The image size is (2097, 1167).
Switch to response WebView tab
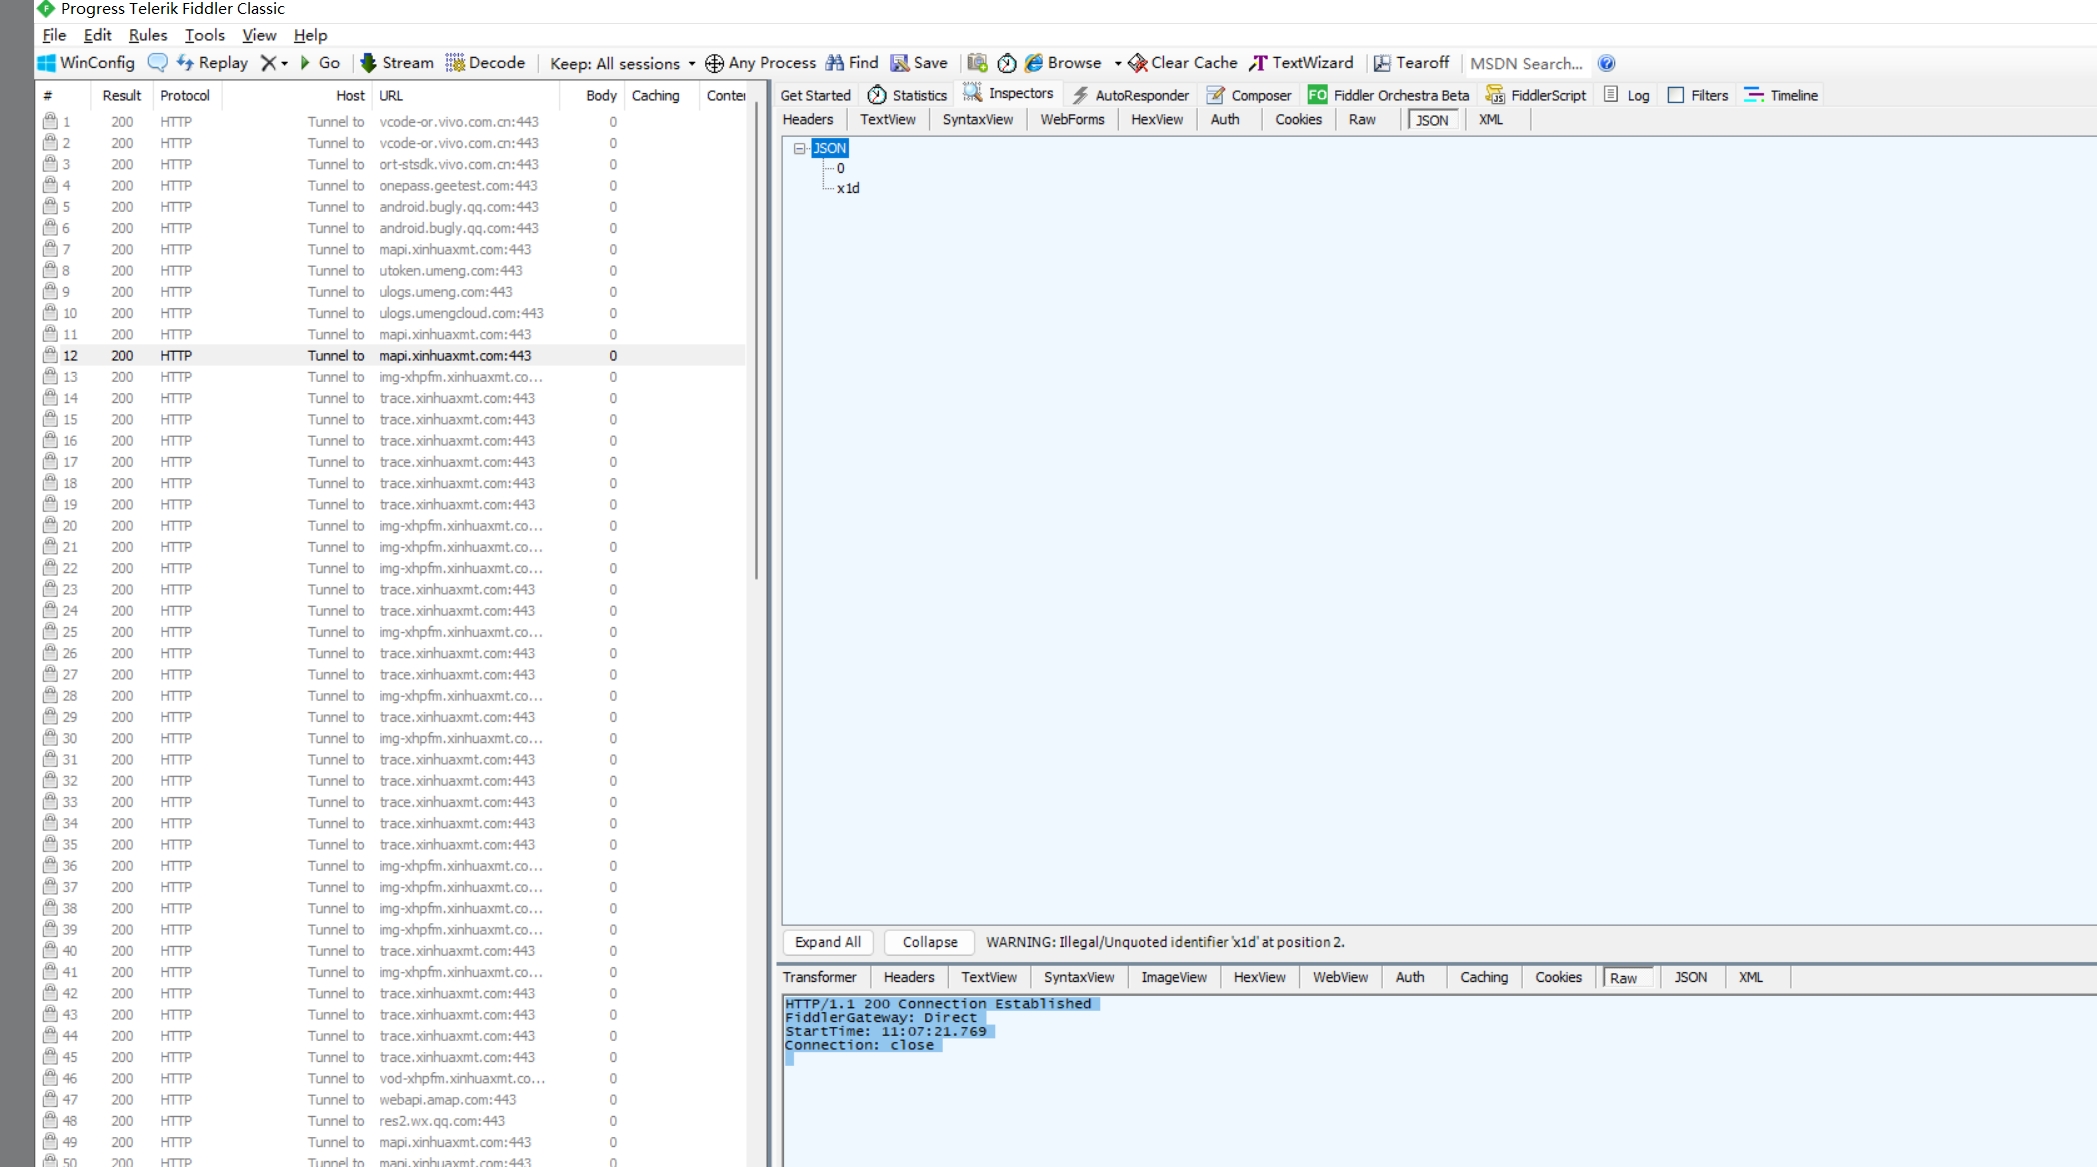[1340, 977]
